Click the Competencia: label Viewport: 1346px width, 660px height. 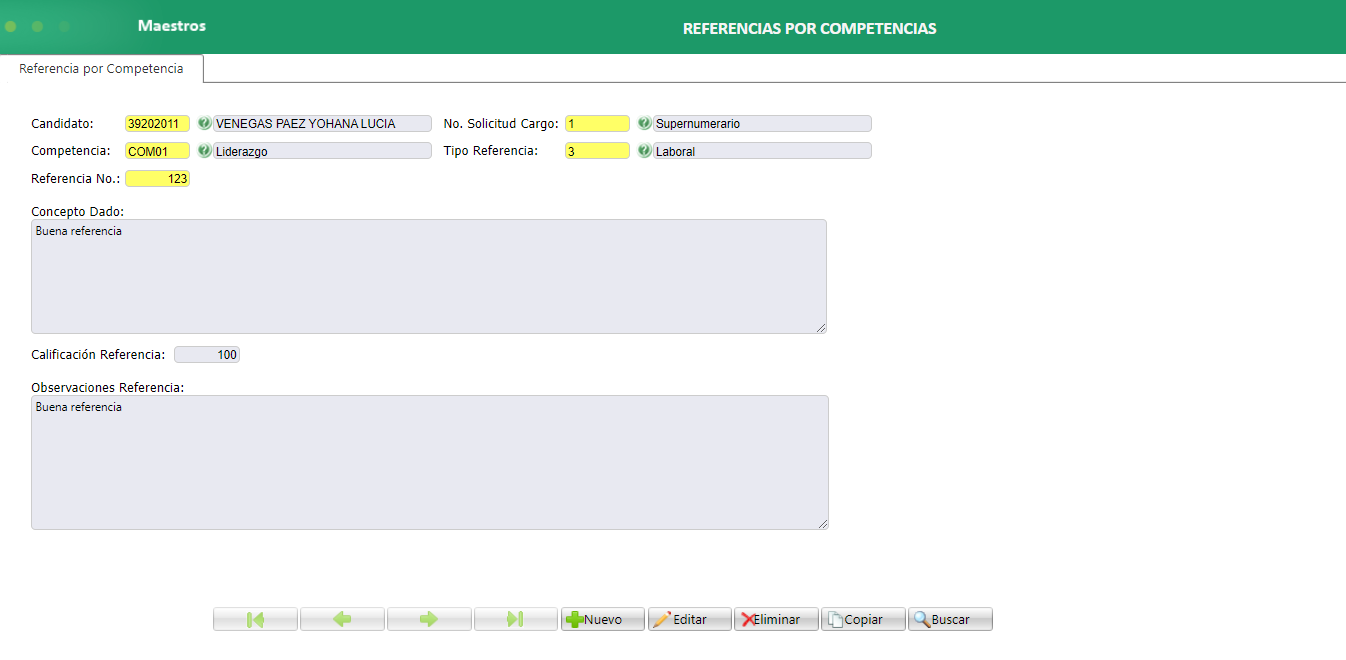point(71,151)
